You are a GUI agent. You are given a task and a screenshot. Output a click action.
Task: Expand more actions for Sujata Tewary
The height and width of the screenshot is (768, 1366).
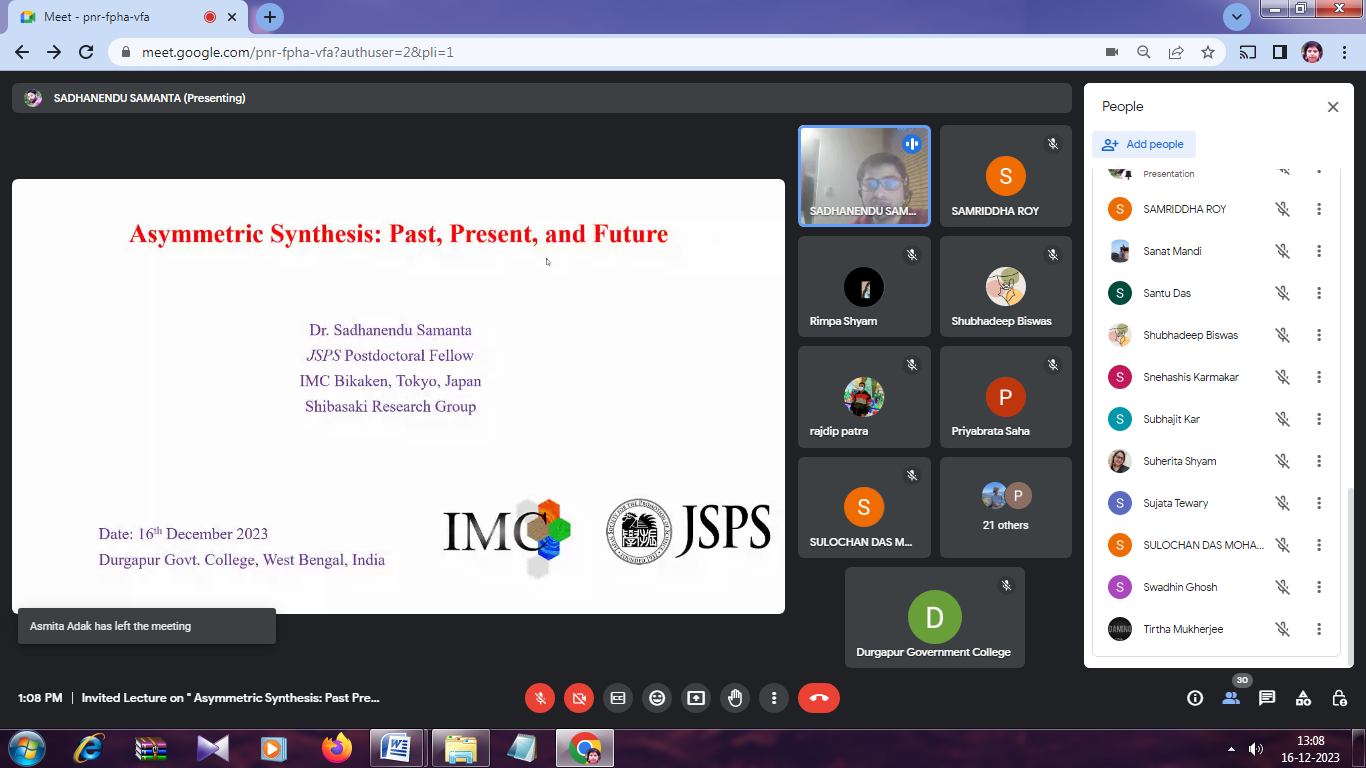1319,503
